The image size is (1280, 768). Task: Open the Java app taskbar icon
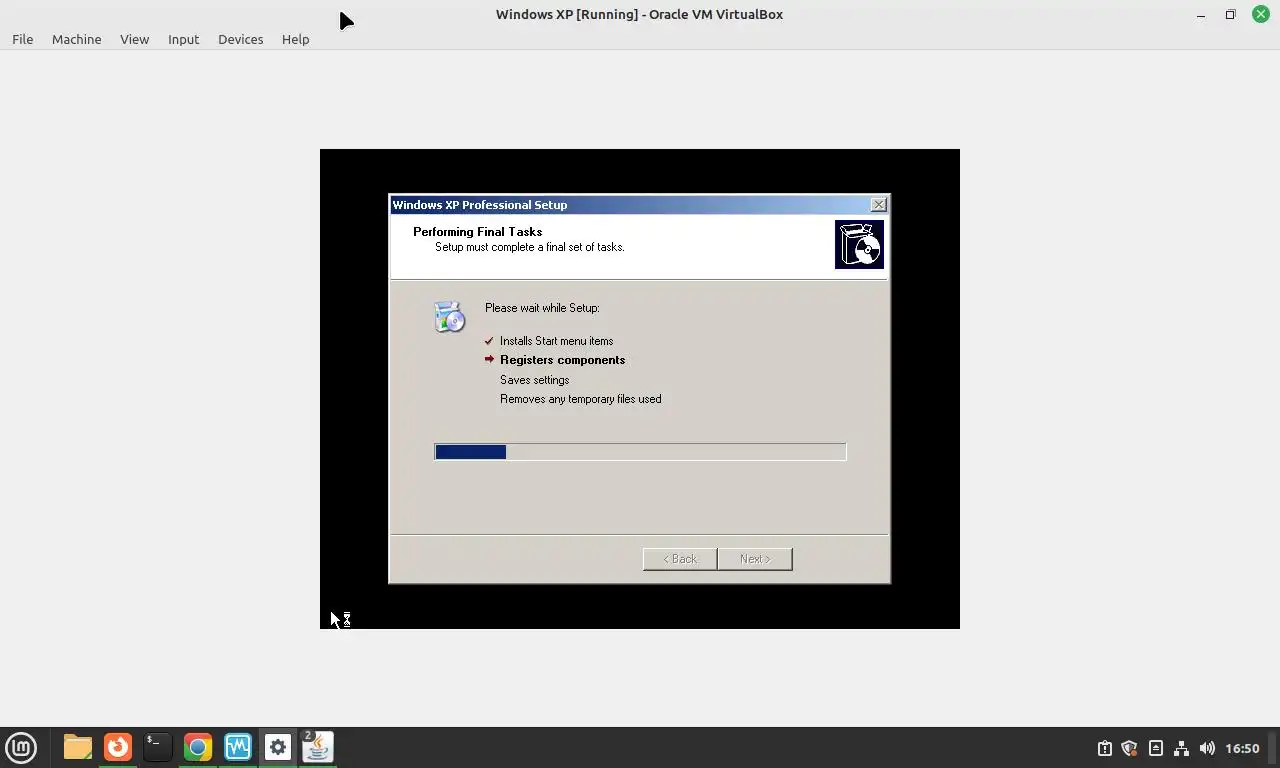[x=317, y=747]
